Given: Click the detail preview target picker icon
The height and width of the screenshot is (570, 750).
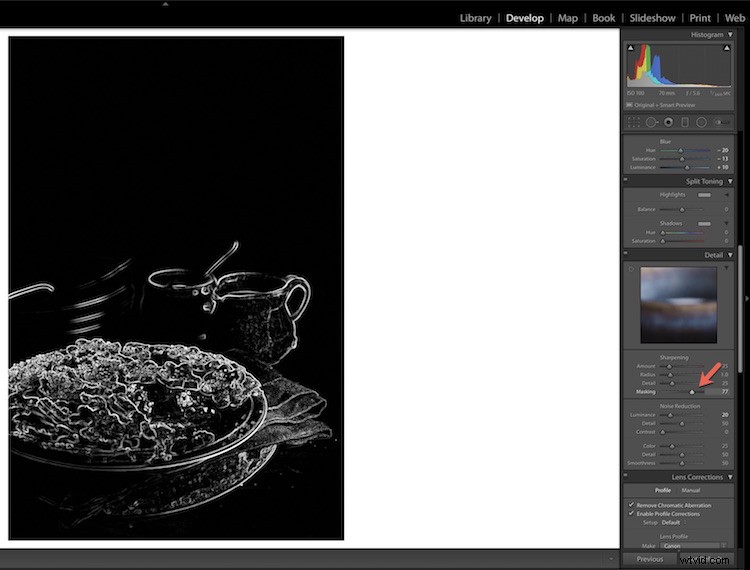Looking at the screenshot, I should [631, 269].
